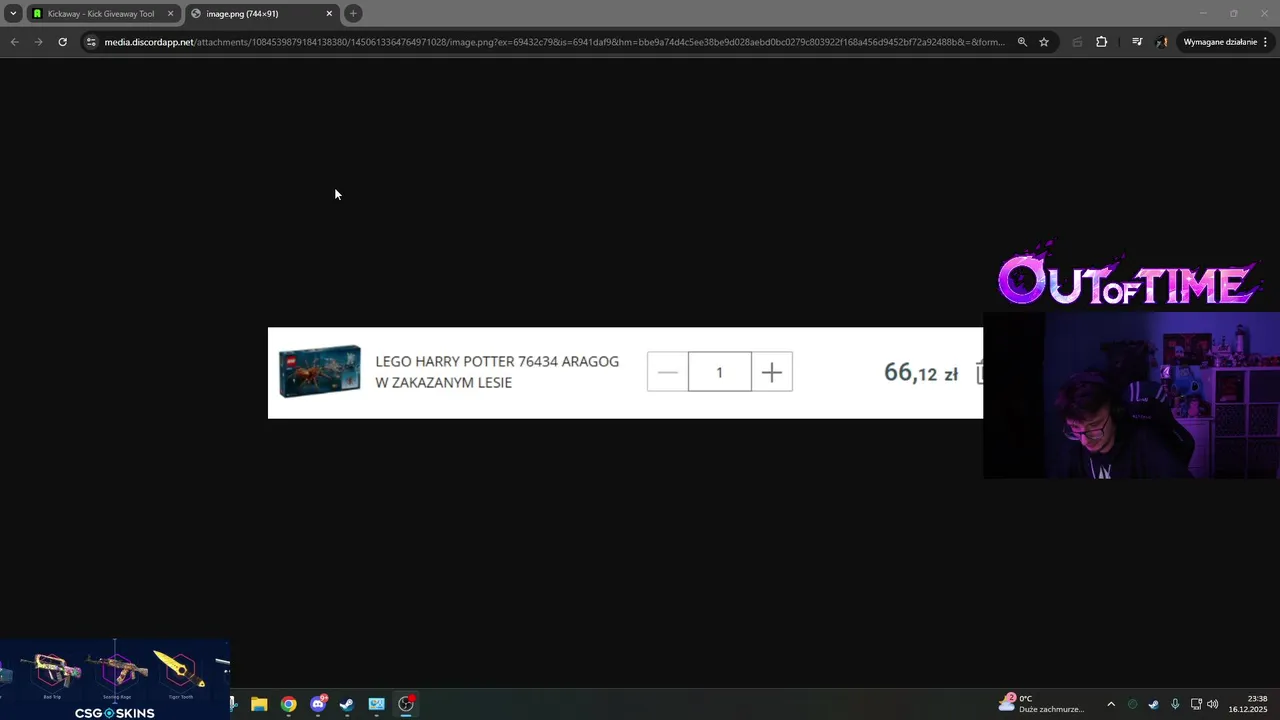
Task: Open the picture-frame app in taskbar
Action: 376,704
